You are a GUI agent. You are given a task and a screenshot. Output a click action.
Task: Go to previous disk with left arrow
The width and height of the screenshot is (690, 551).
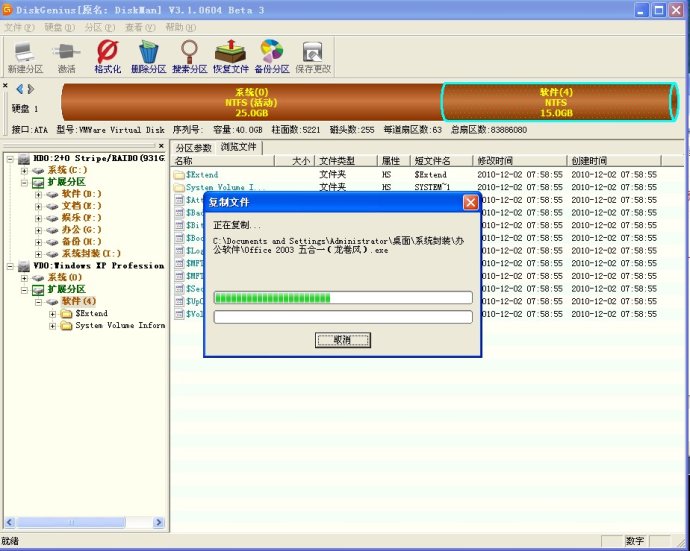(x=19, y=89)
